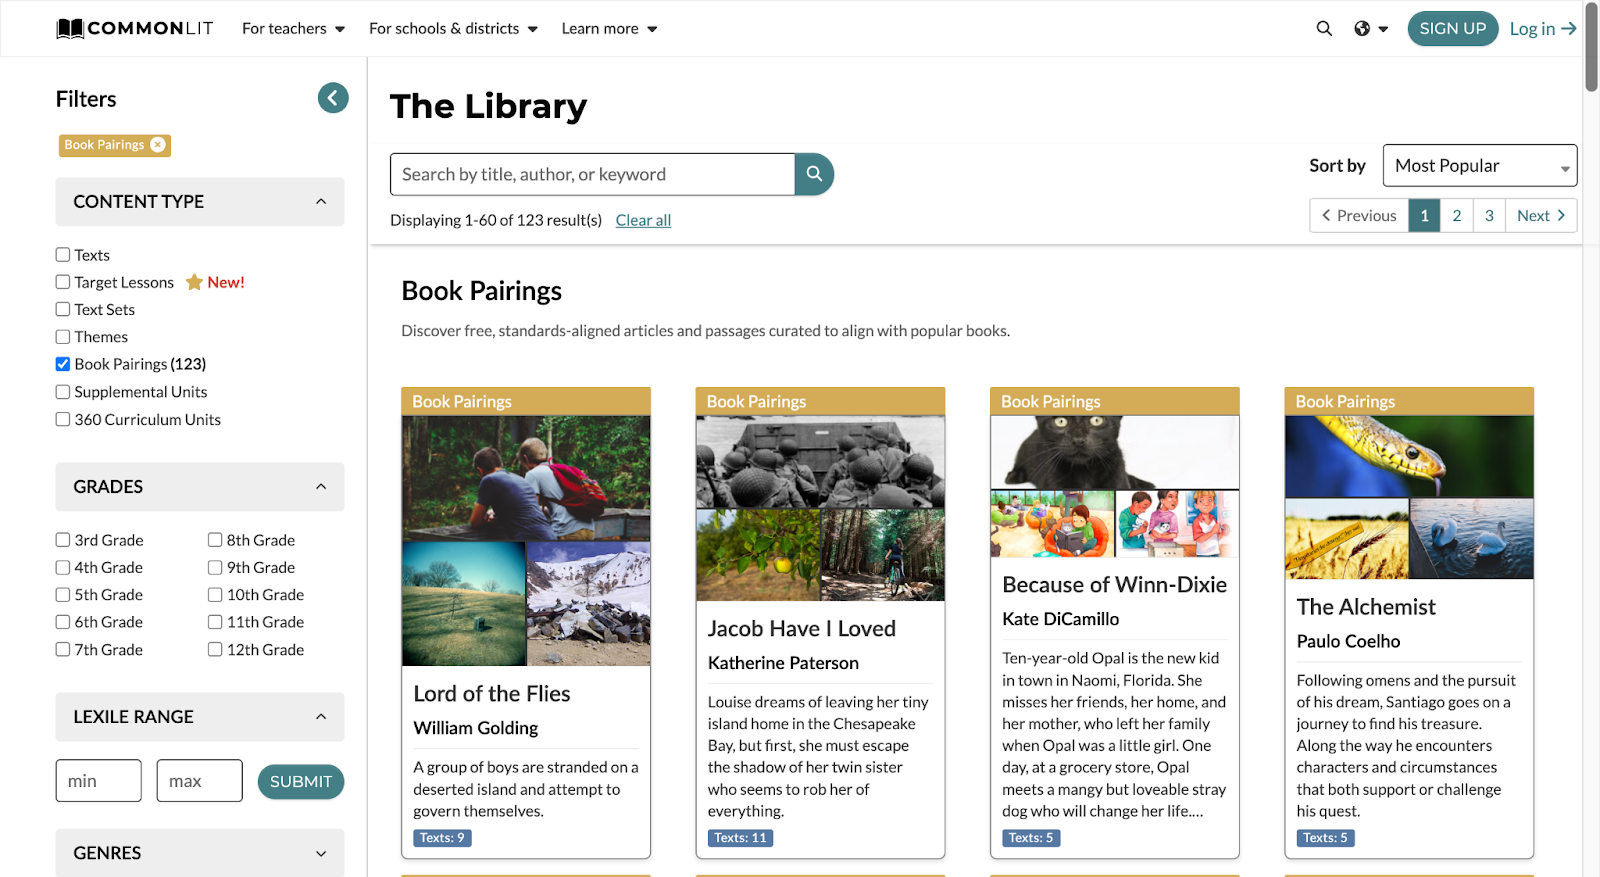Uncheck the Book Pairings checkbox
Screen dimensions: 1600x877
pos(63,364)
